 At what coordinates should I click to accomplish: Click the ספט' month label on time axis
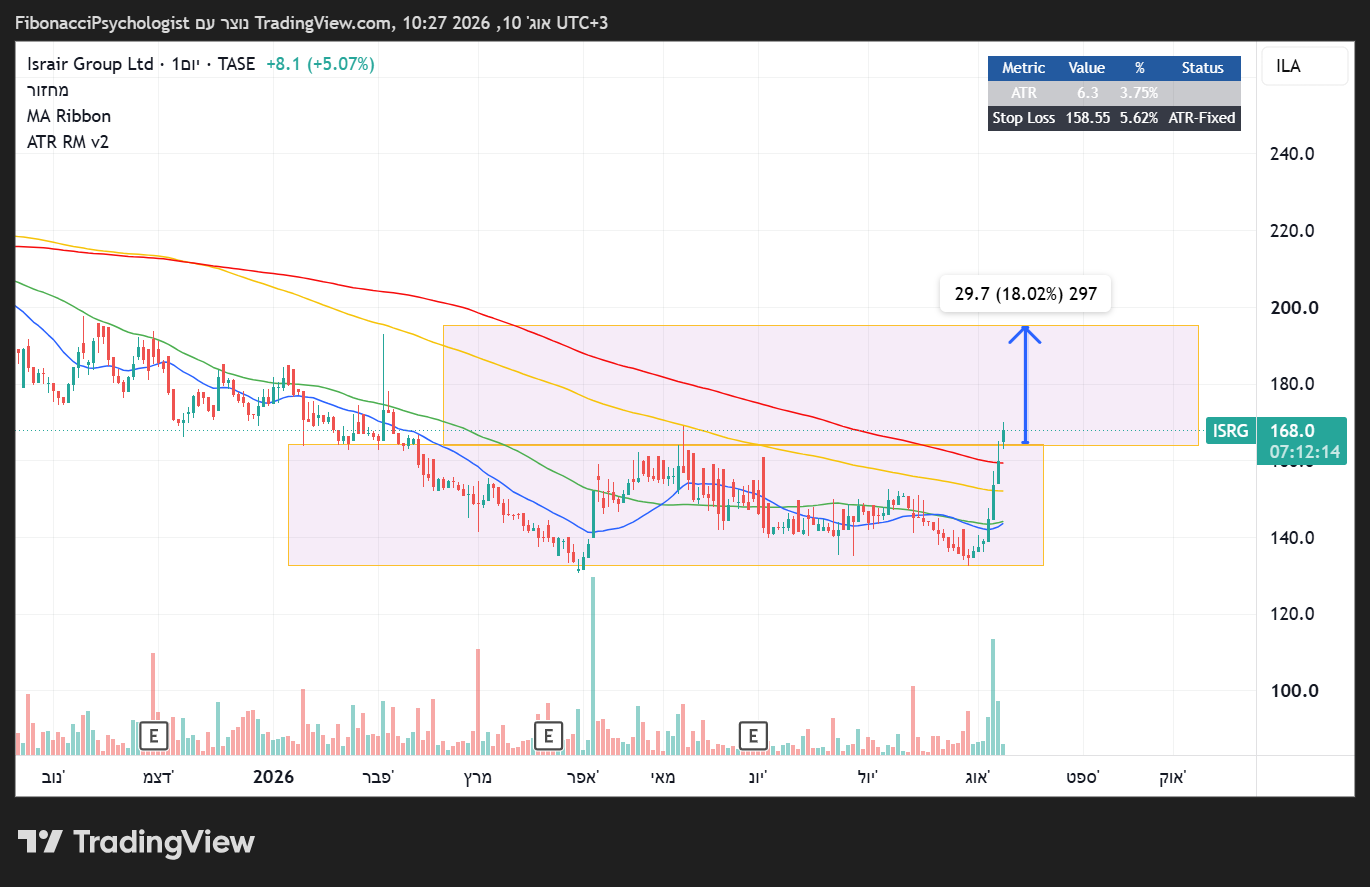coord(1083,777)
